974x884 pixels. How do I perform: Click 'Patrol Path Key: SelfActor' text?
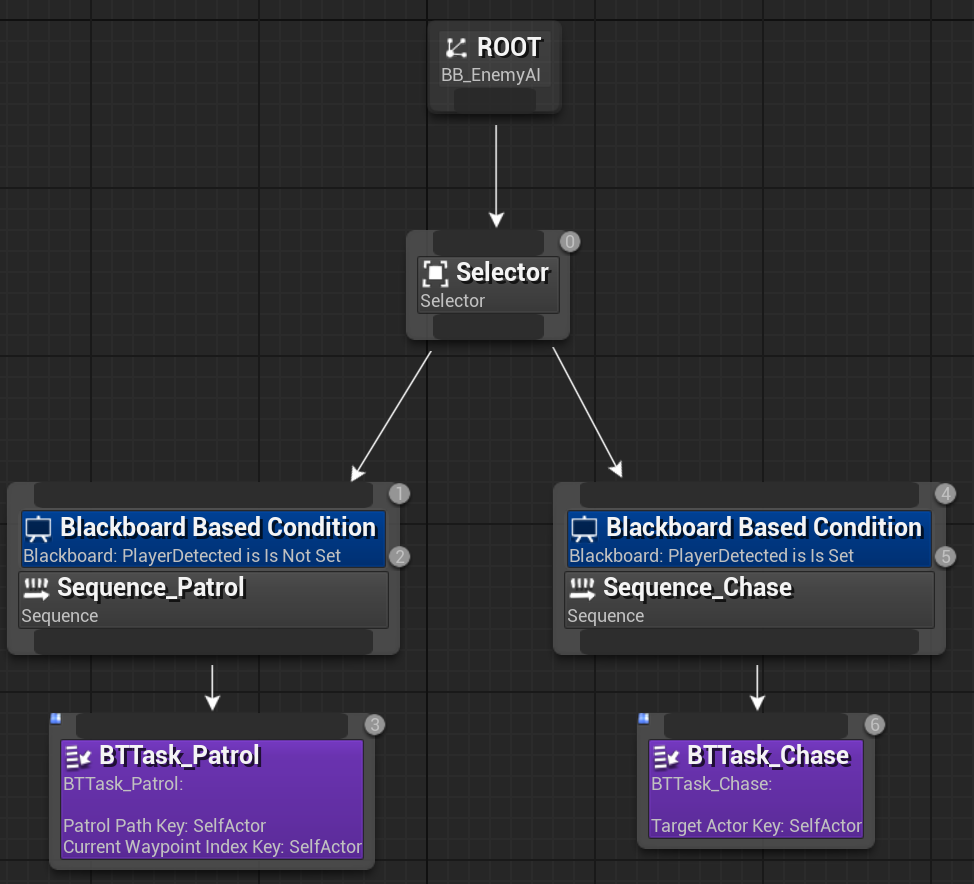point(165,826)
